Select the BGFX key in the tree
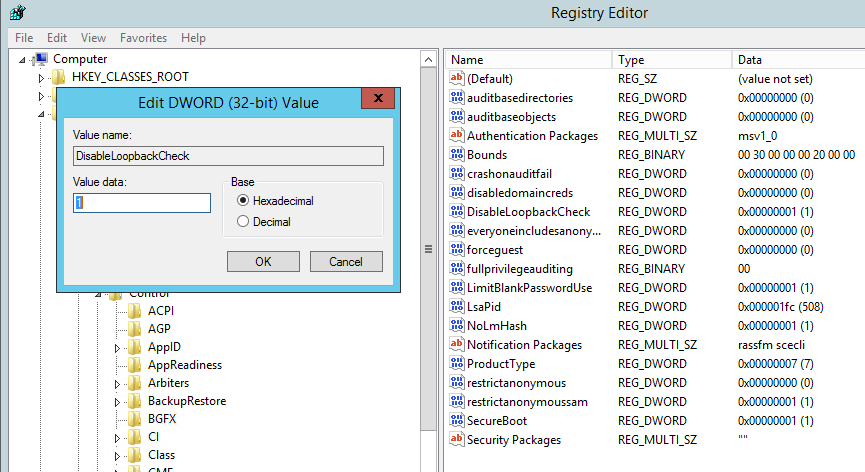Image resolution: width=865 pixels, height=472 pixels. pos(162,419)
